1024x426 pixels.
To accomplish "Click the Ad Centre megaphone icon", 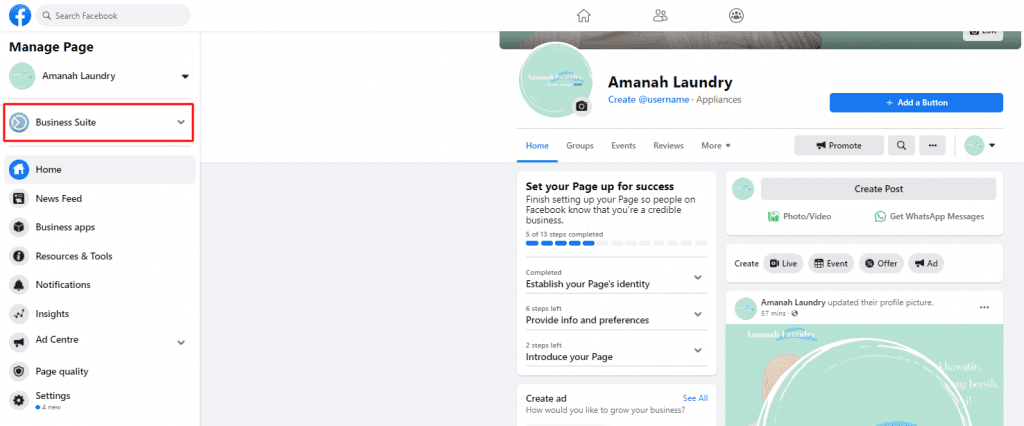I will (19, 342).
